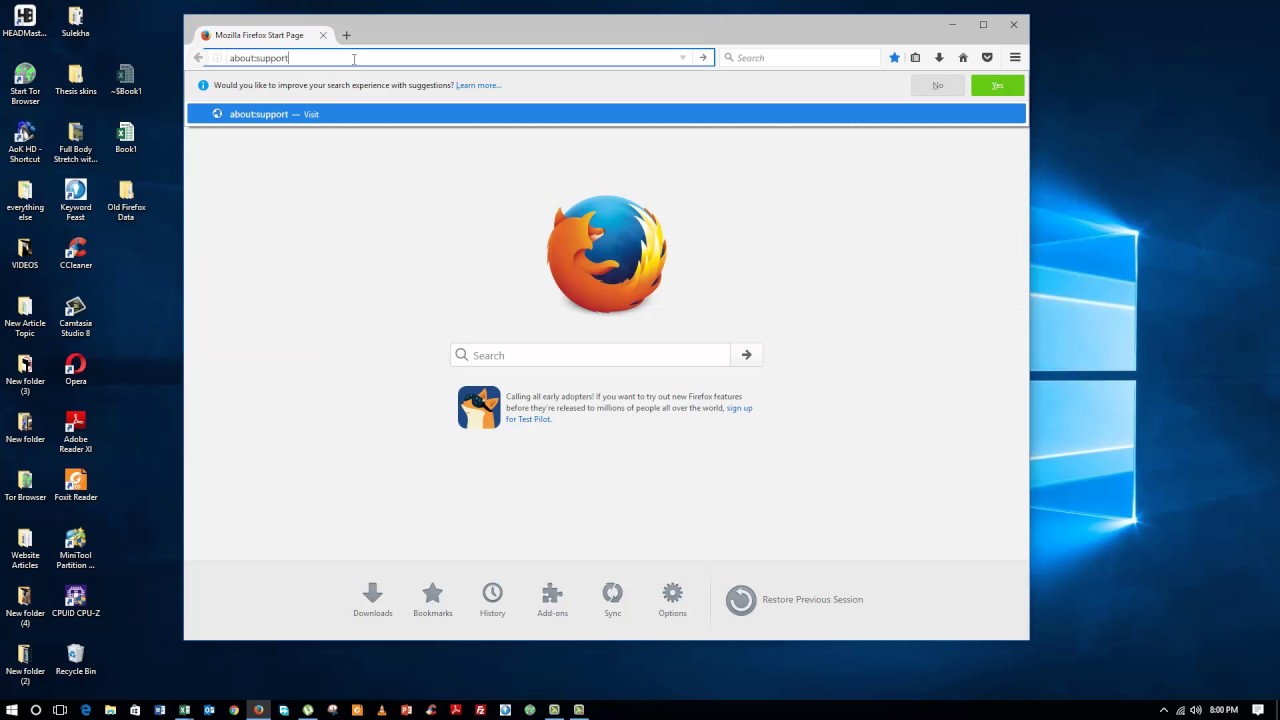
Task: Go to the Firefox Home page icon
Action: 963,58
